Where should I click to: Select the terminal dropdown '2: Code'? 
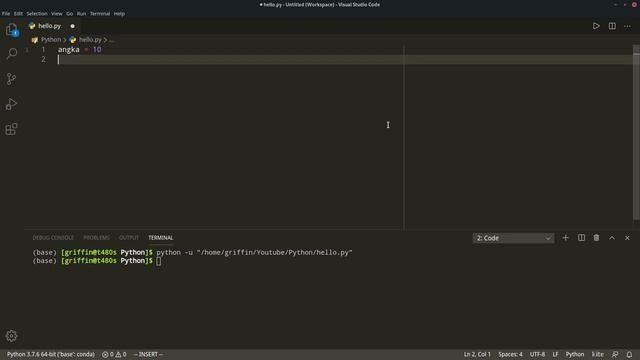513,238
